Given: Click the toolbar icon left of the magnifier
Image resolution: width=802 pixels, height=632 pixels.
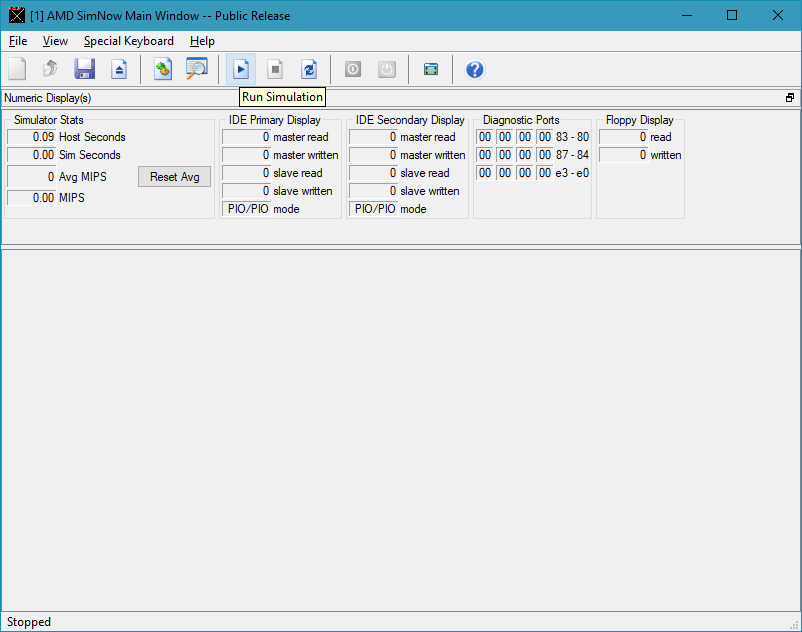Looking at the screenshot, I should (x=163, y=69).
